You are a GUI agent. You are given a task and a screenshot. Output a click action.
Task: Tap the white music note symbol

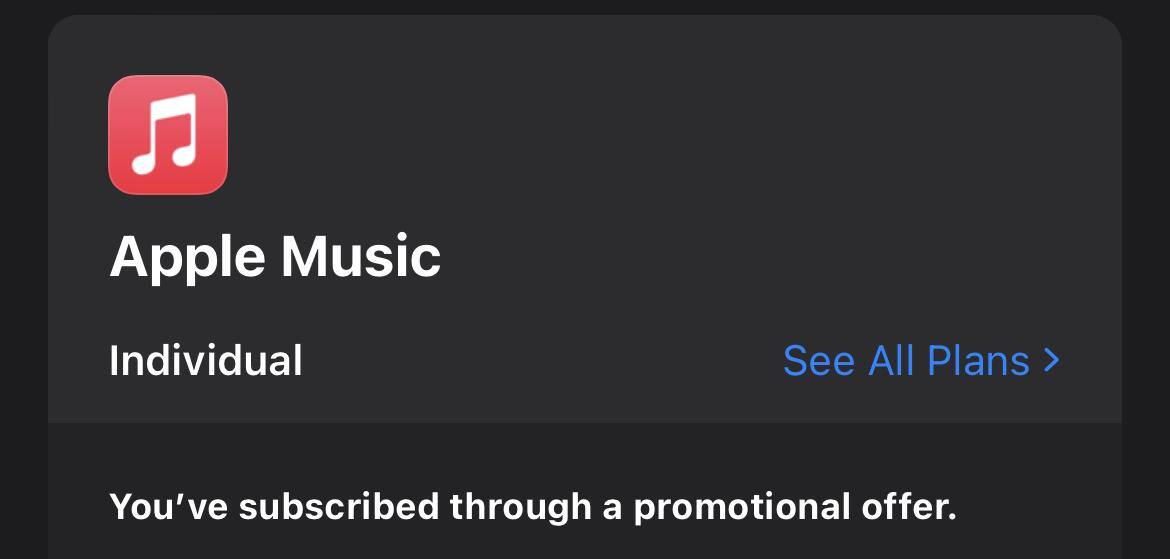(166, 134)
